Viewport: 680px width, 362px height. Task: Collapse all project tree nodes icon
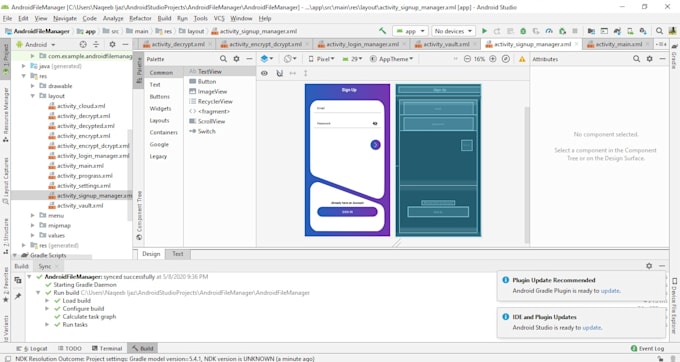(96, 44)
